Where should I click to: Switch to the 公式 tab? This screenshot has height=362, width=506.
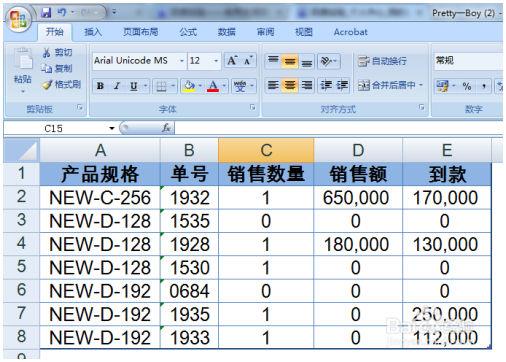[x=188, y=32]
